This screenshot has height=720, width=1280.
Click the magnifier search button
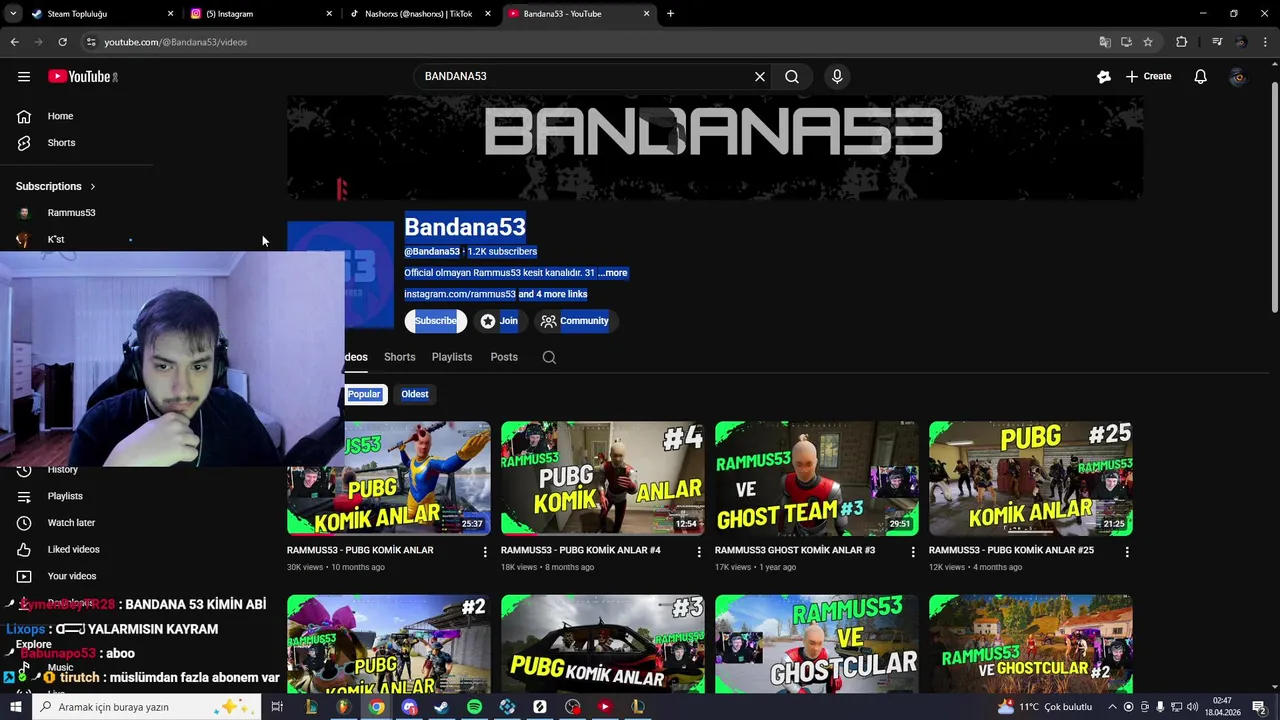(x=792, y=76)
